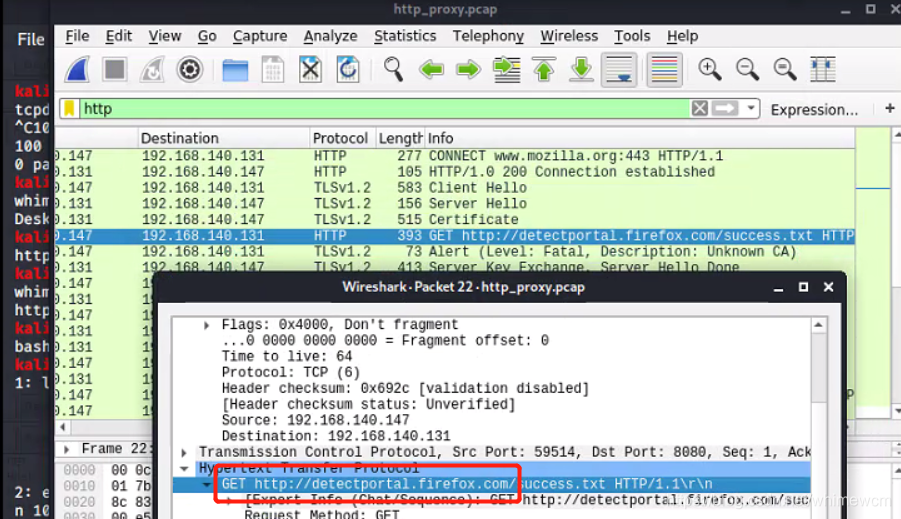
Task: Select 200 Connection established packet row
Action: coord(455,172)
